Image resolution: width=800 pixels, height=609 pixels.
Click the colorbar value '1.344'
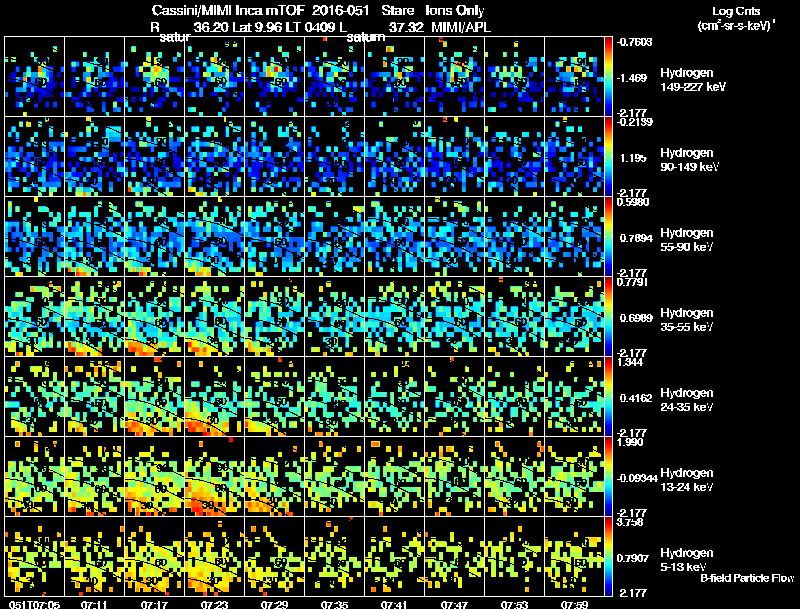click(x=631, y=362)
